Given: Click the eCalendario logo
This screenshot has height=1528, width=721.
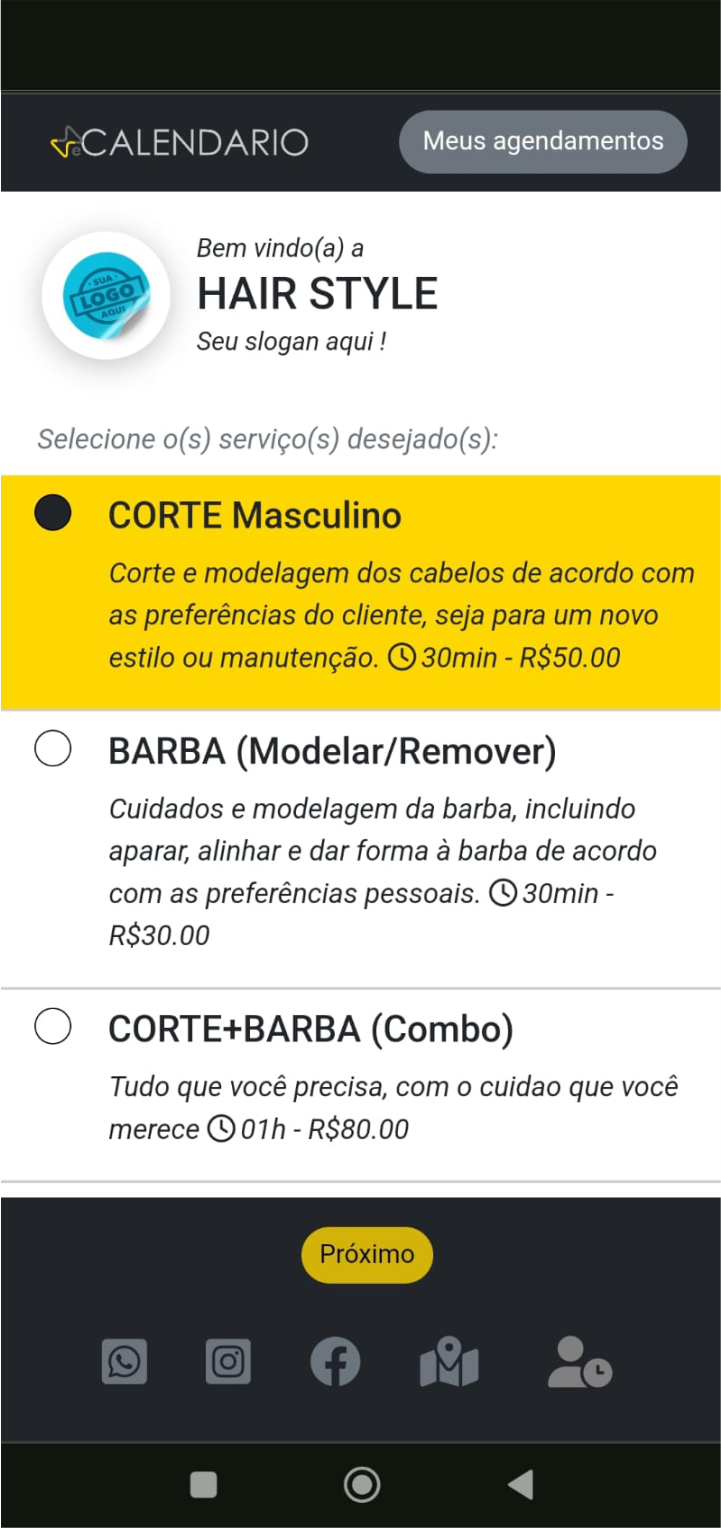Looking at the screenshot, I should click(x=180, y=142).
